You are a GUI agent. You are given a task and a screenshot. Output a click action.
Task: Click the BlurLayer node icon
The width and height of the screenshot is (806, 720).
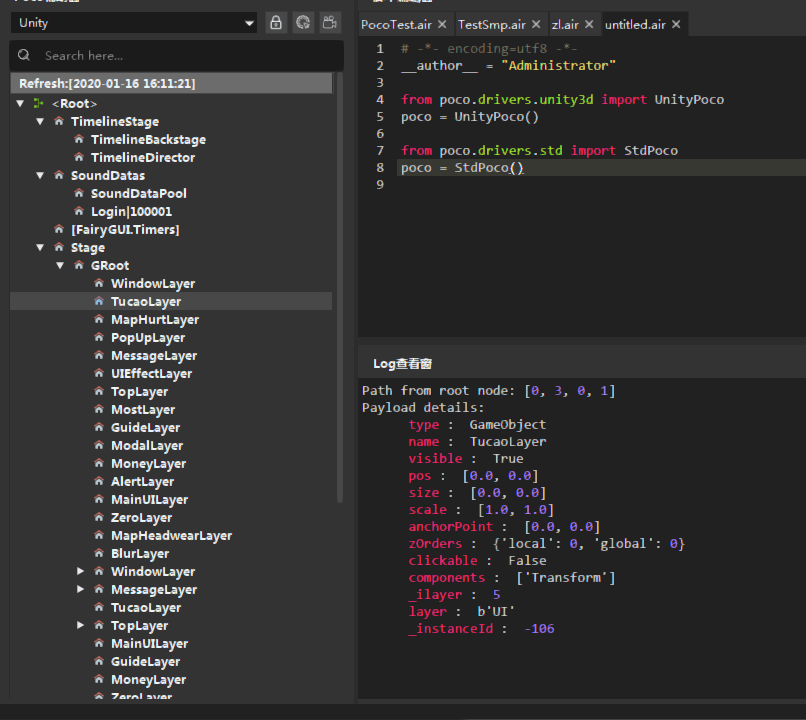click(x=99, y=553)
